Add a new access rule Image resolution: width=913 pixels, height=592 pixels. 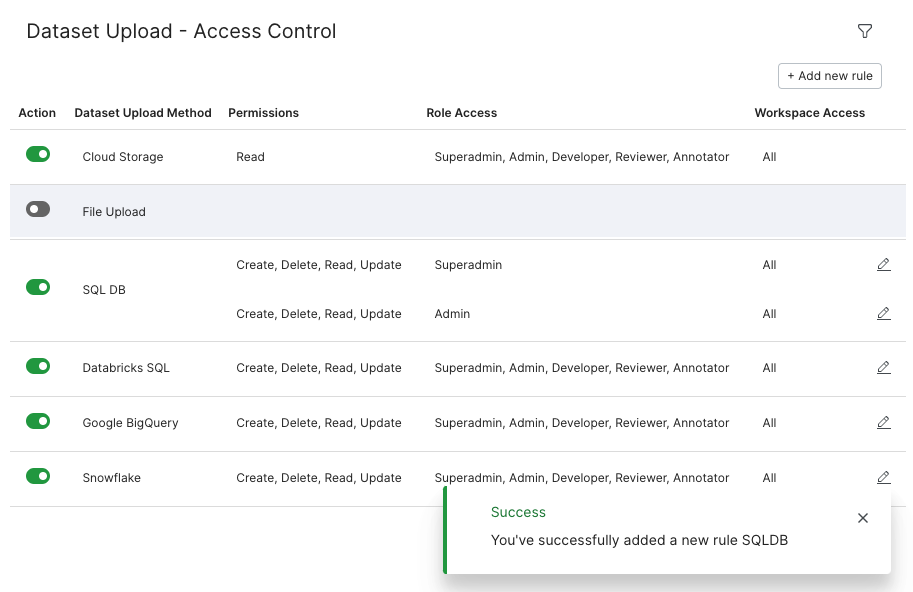[x=830, y=76]
